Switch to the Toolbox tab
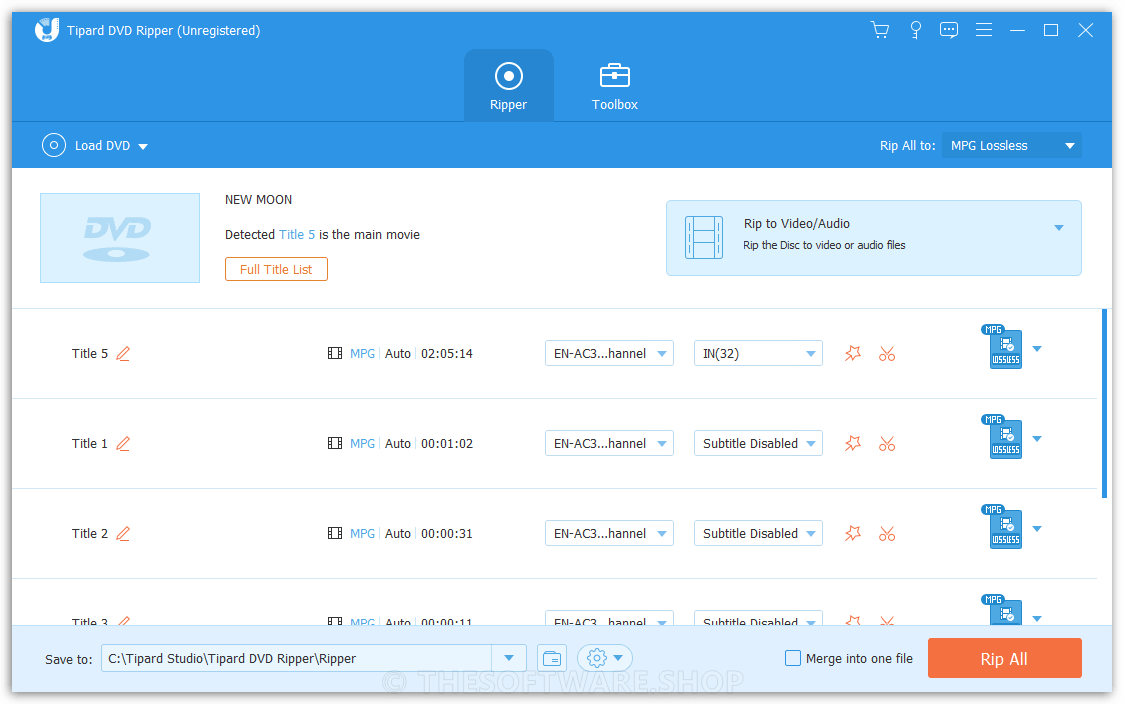Viewport: 1124px width, 704px height. 614,87
